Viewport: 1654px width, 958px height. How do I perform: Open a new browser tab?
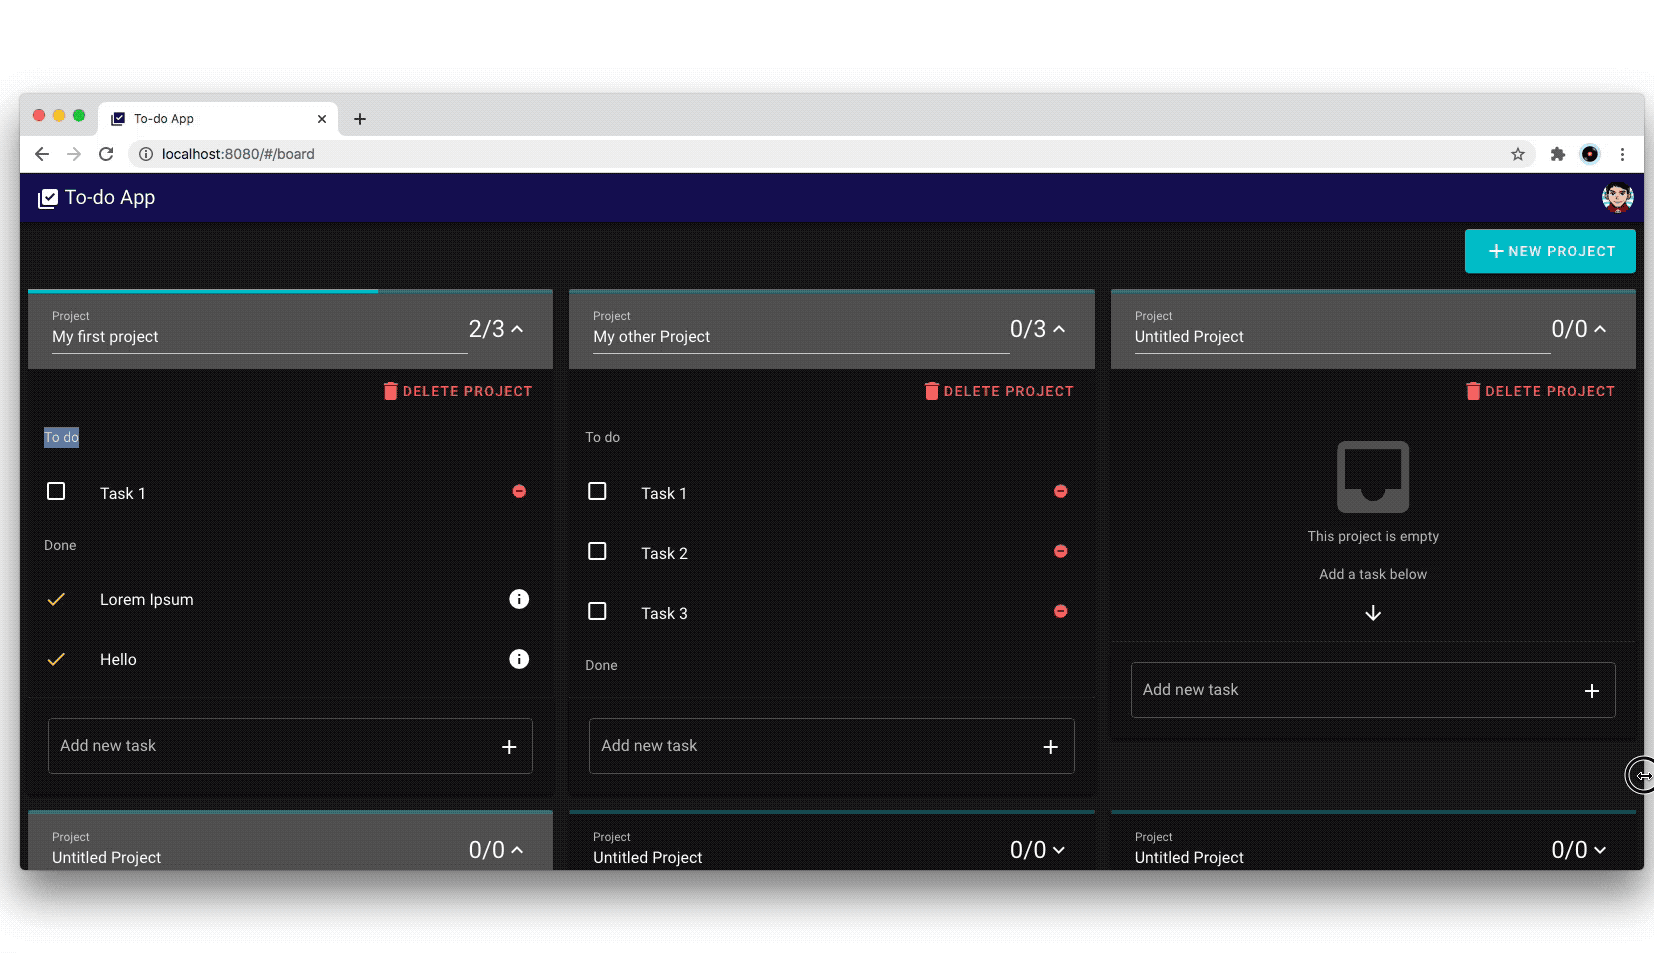point(360,119)
